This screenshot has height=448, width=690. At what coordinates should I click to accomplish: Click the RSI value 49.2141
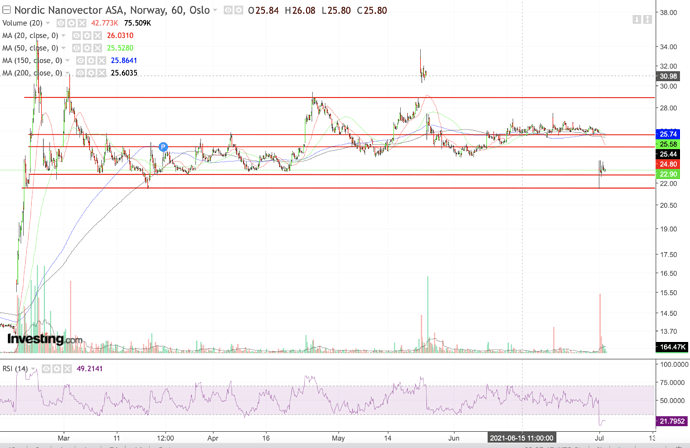(90, 369)
